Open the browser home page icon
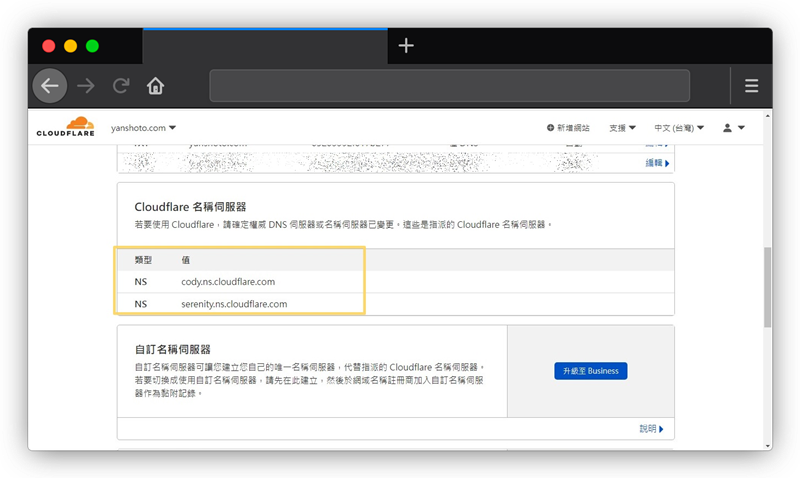The image size is (800, 478). 156,86
